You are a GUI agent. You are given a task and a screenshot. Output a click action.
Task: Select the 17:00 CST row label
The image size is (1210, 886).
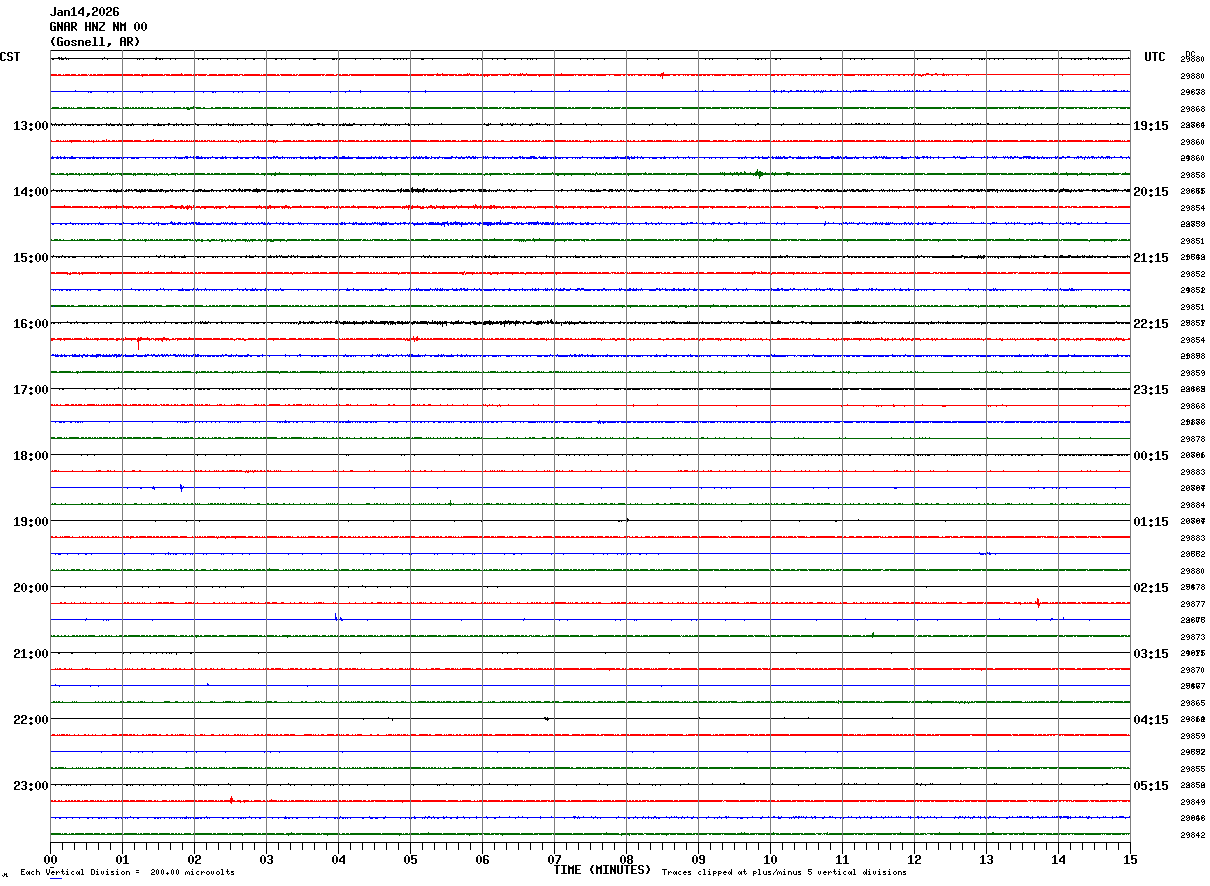[x=31, y=390]
